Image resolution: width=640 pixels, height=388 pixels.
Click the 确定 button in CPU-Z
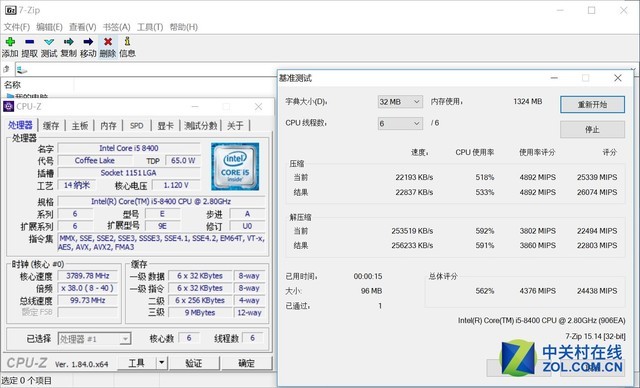pos(247,363)
